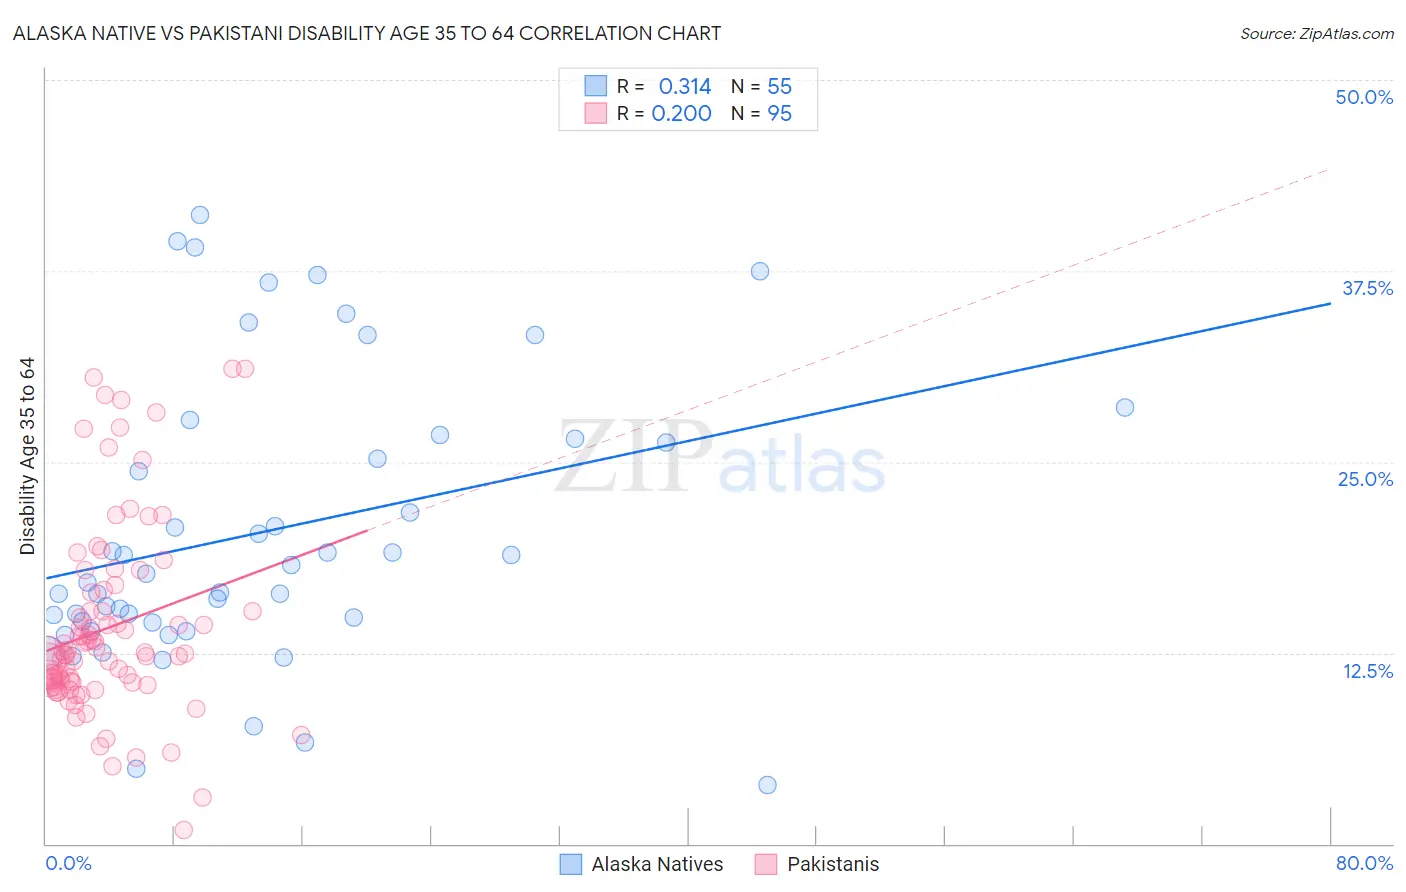This screenshot has width=1406, height=892.
Task: Click the dashed pink trend line extension
Action: [850, 345]
